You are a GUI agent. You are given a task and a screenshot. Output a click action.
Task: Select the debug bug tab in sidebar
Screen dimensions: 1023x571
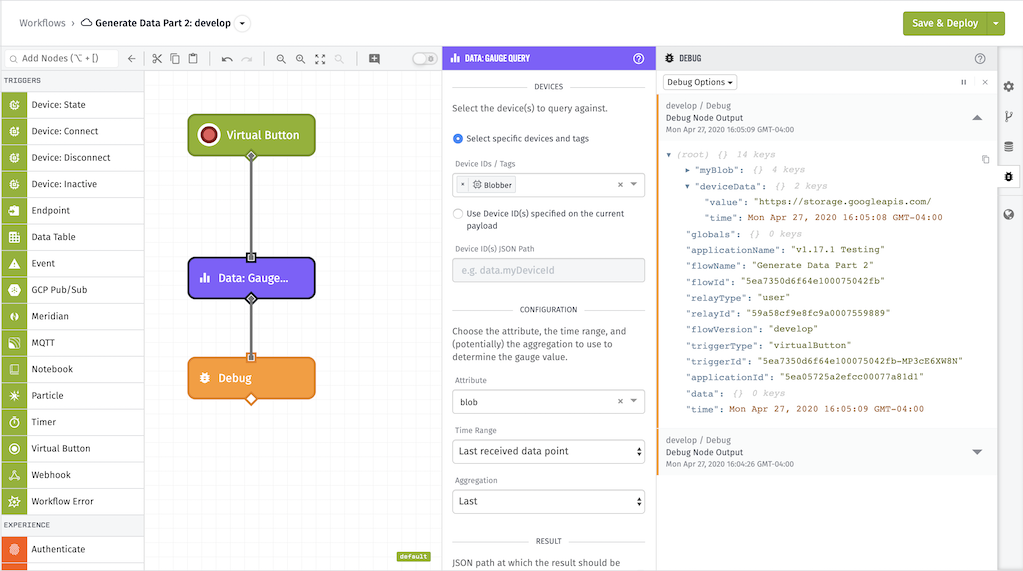1009,177
